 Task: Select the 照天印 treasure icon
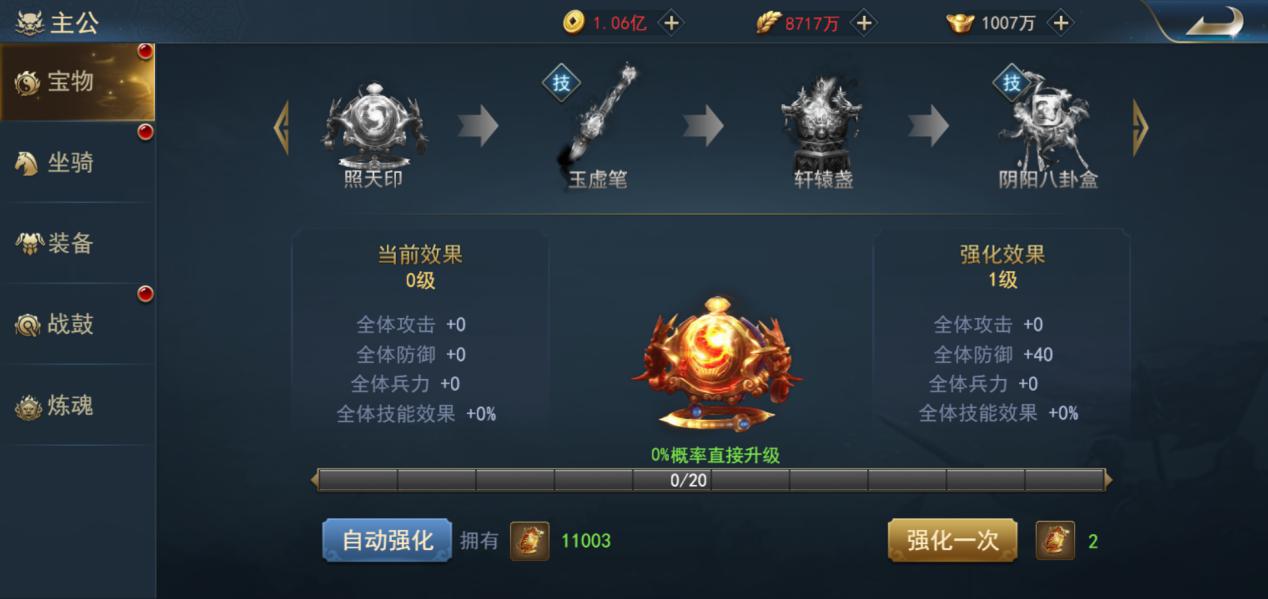click(x=374, y=127)
